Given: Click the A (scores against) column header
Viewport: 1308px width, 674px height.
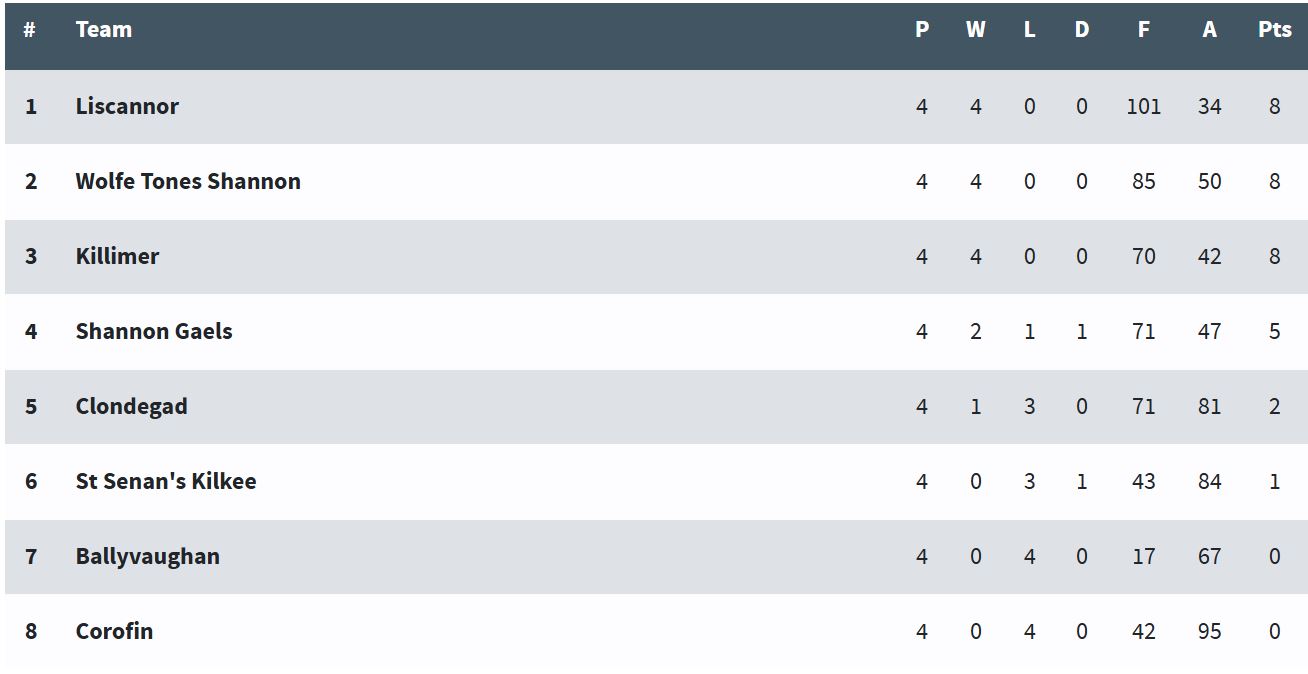Looking at the screenshot, I should 1209,29.
